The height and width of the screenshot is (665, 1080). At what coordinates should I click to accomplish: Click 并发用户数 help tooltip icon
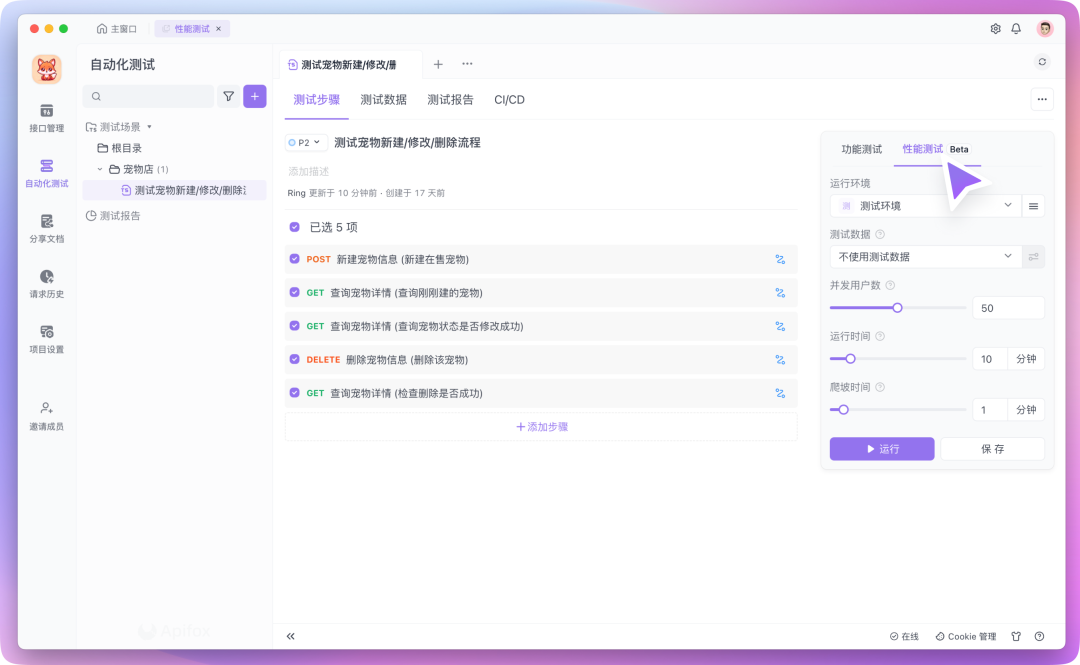(x=890, y=285)
